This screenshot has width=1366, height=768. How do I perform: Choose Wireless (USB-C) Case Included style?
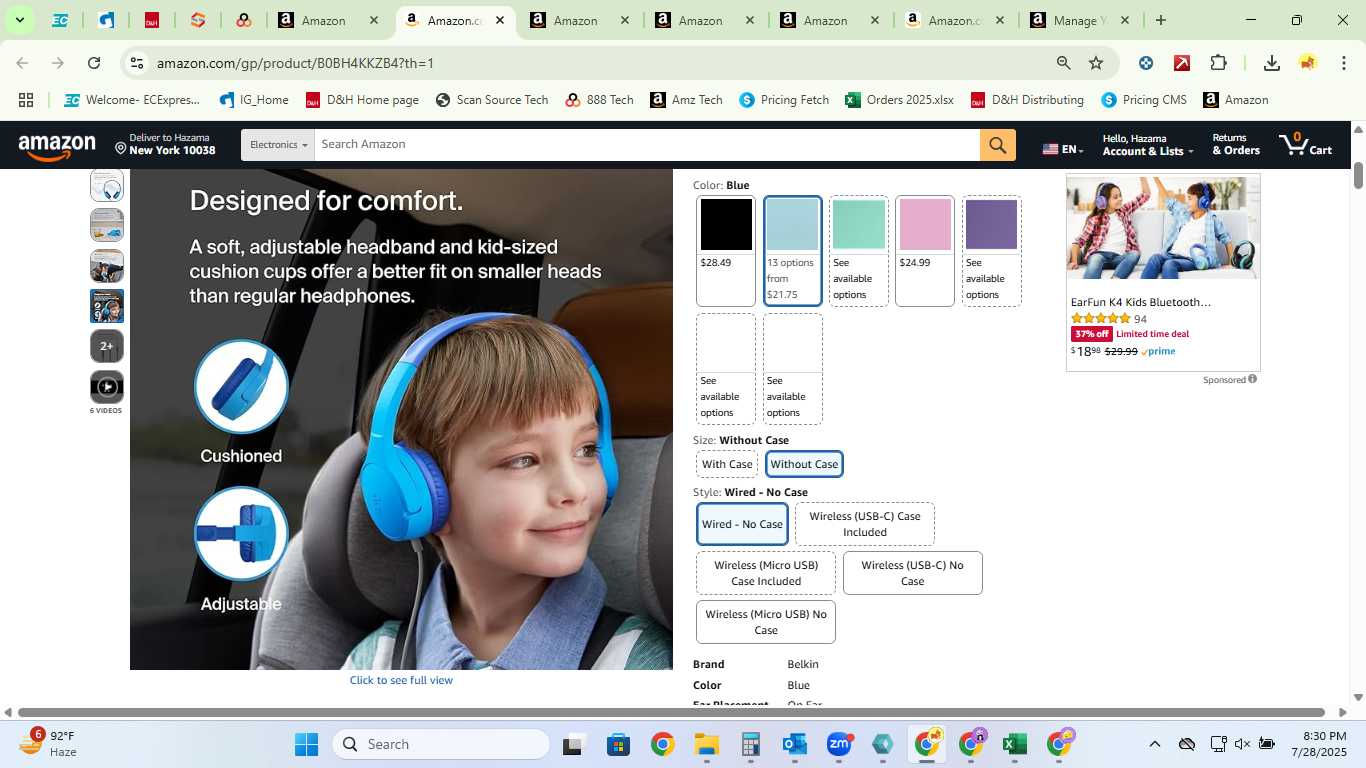click(x=865, y=524)
